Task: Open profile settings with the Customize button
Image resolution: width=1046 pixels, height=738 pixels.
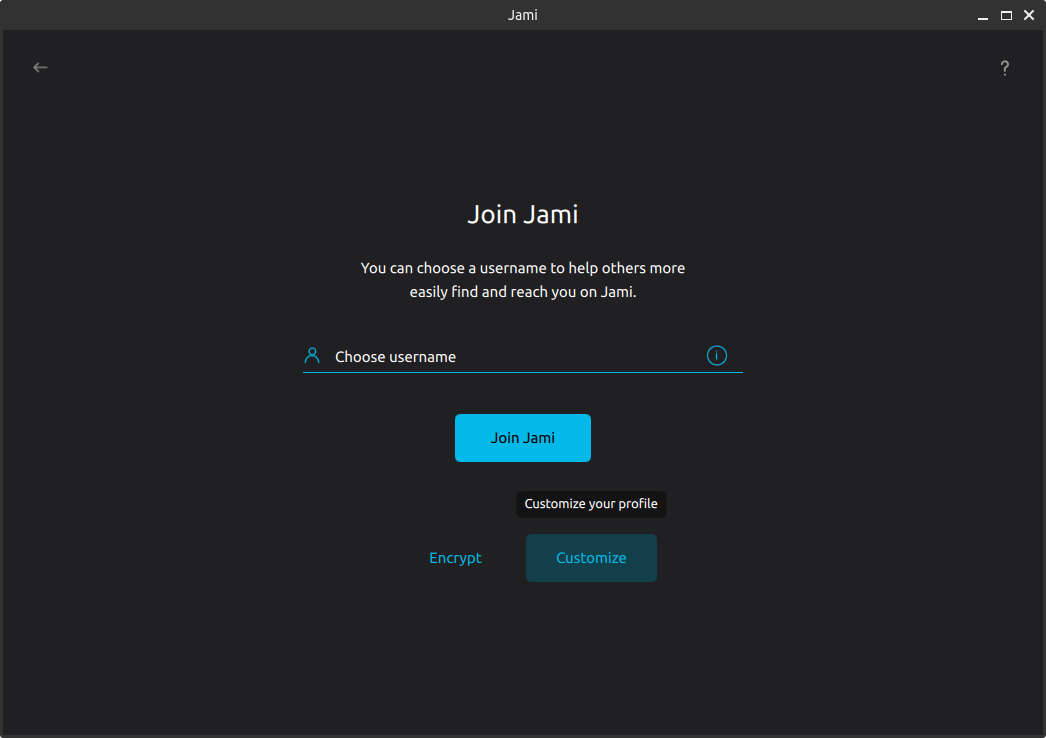Action: coord(591,558)
